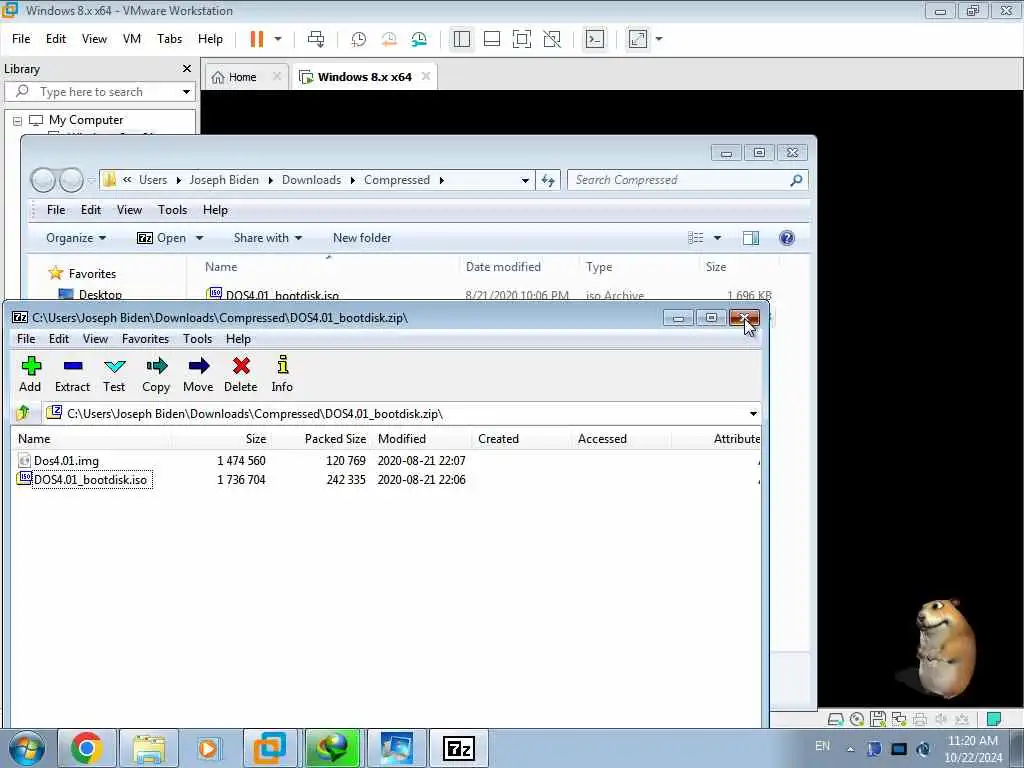This screenshot has width=1024, height=768.
Task: Click New folder in Explorer
Action: click(x=362, y=238)
